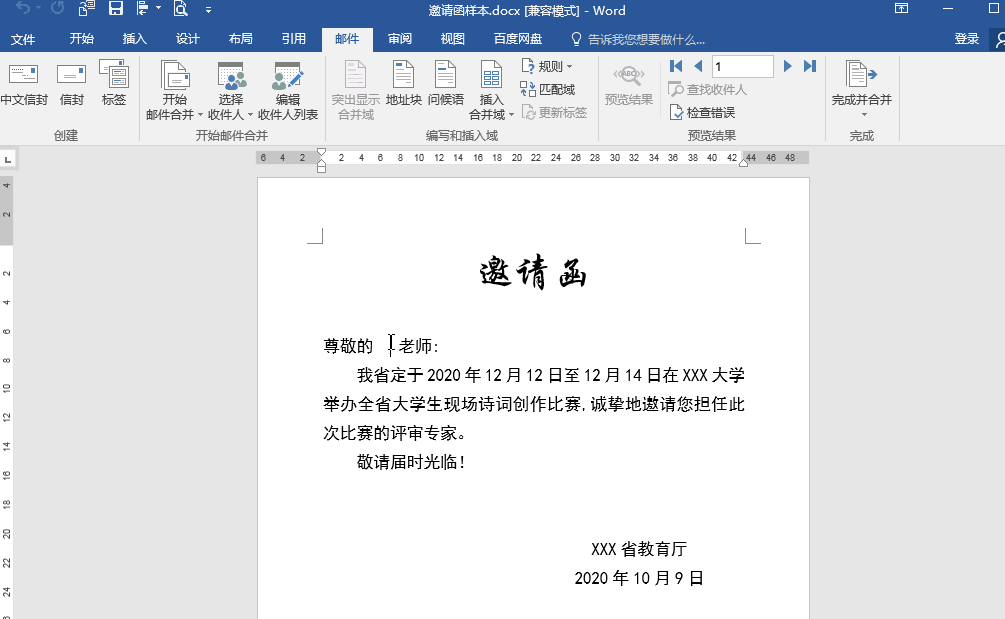This screenshot has width=1005, height=619.
Task: Open the 百度网盘 tab
Action: (x=518, y=39)
